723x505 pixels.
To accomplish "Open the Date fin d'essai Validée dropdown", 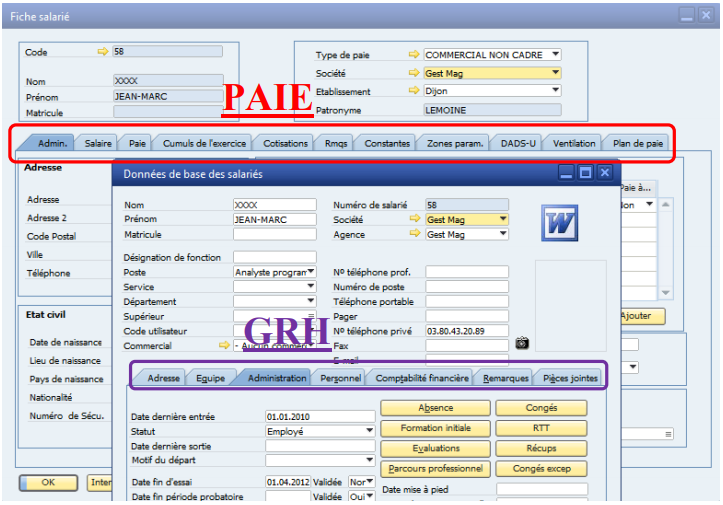I will (x=369, y=481).
